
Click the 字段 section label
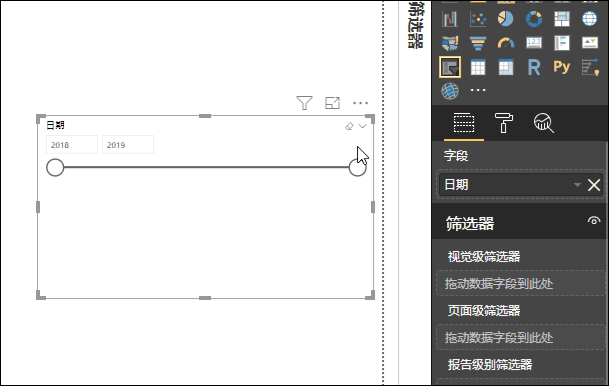click(x=456, y=156)
